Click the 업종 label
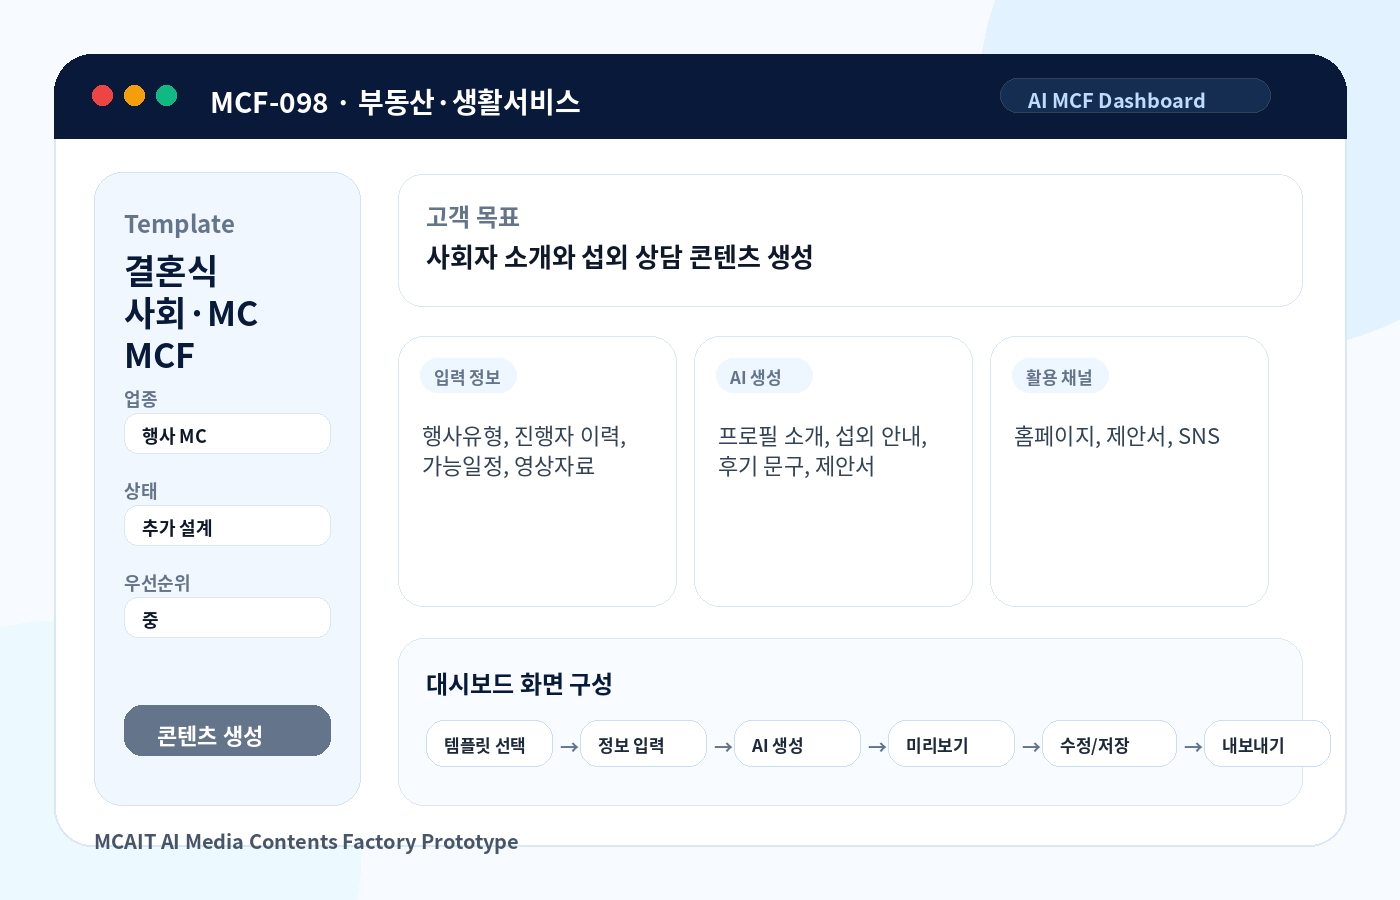 [140, 398]
